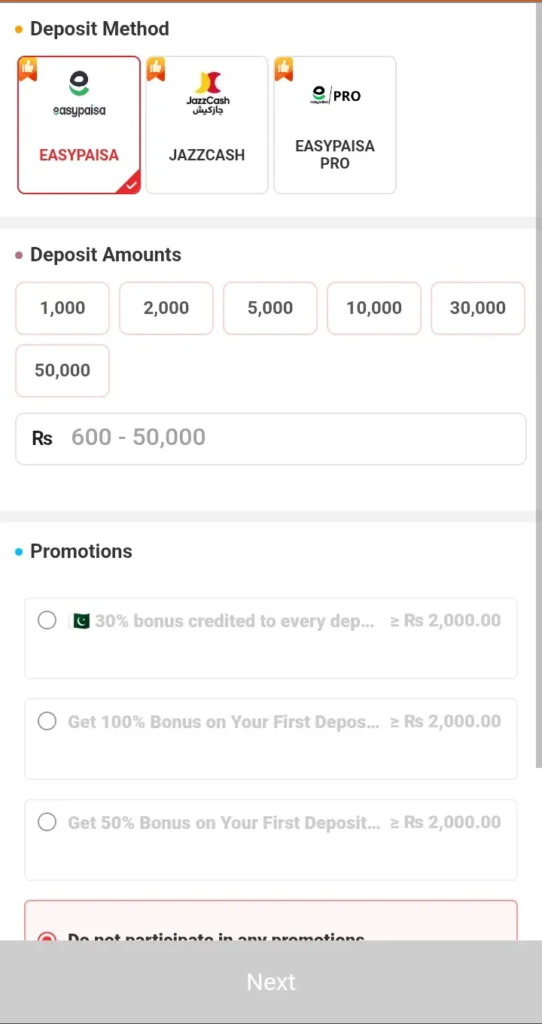The height and width of the screenshot is (1024, 542).
Task: Choose the 50,000 deposit amount
Action: coord(63,370)
